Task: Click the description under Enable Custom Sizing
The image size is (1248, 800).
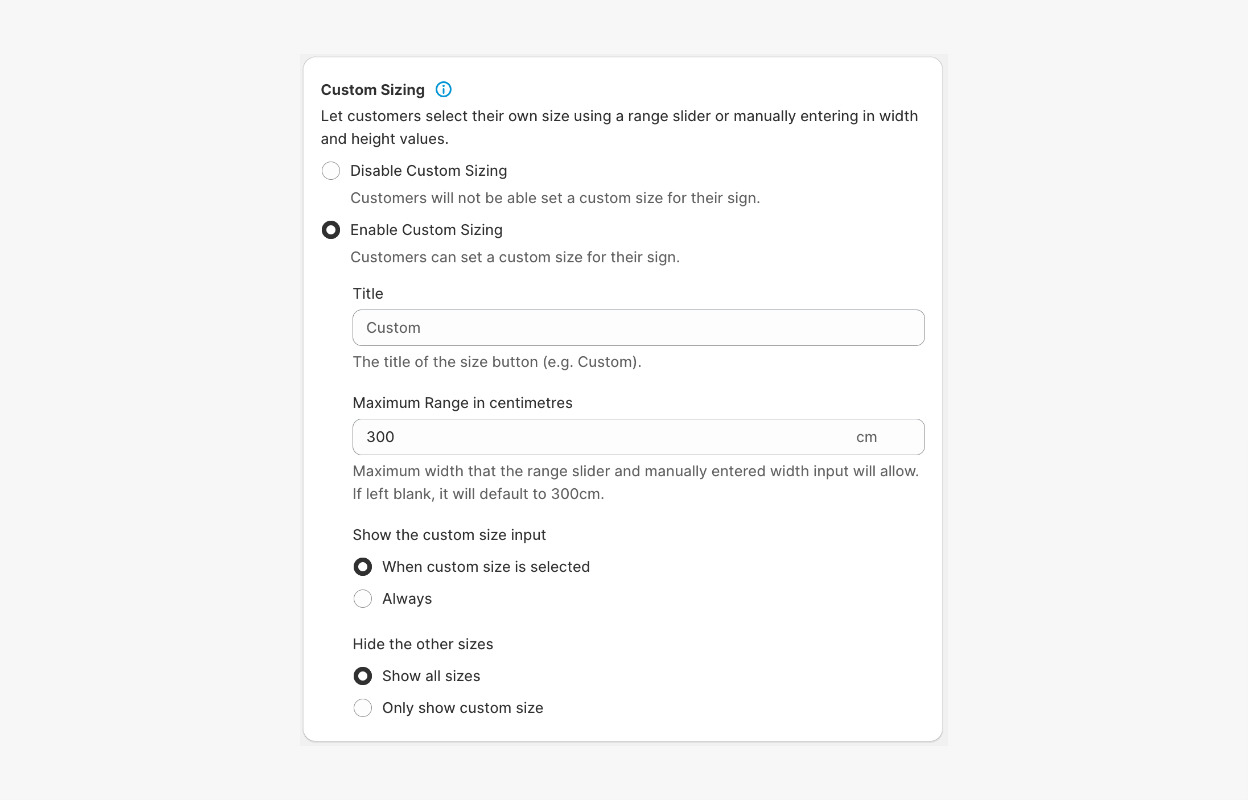Action: [x=514, y=257]
